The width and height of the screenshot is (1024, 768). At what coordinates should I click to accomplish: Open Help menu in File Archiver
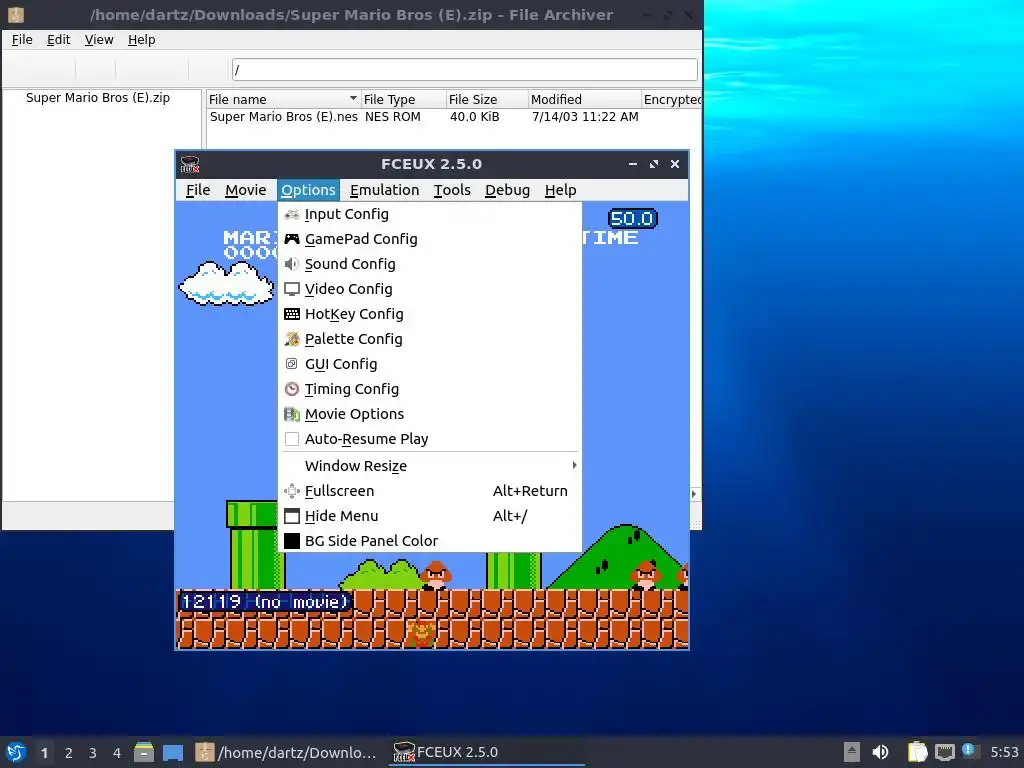click(x=141, y=40)
